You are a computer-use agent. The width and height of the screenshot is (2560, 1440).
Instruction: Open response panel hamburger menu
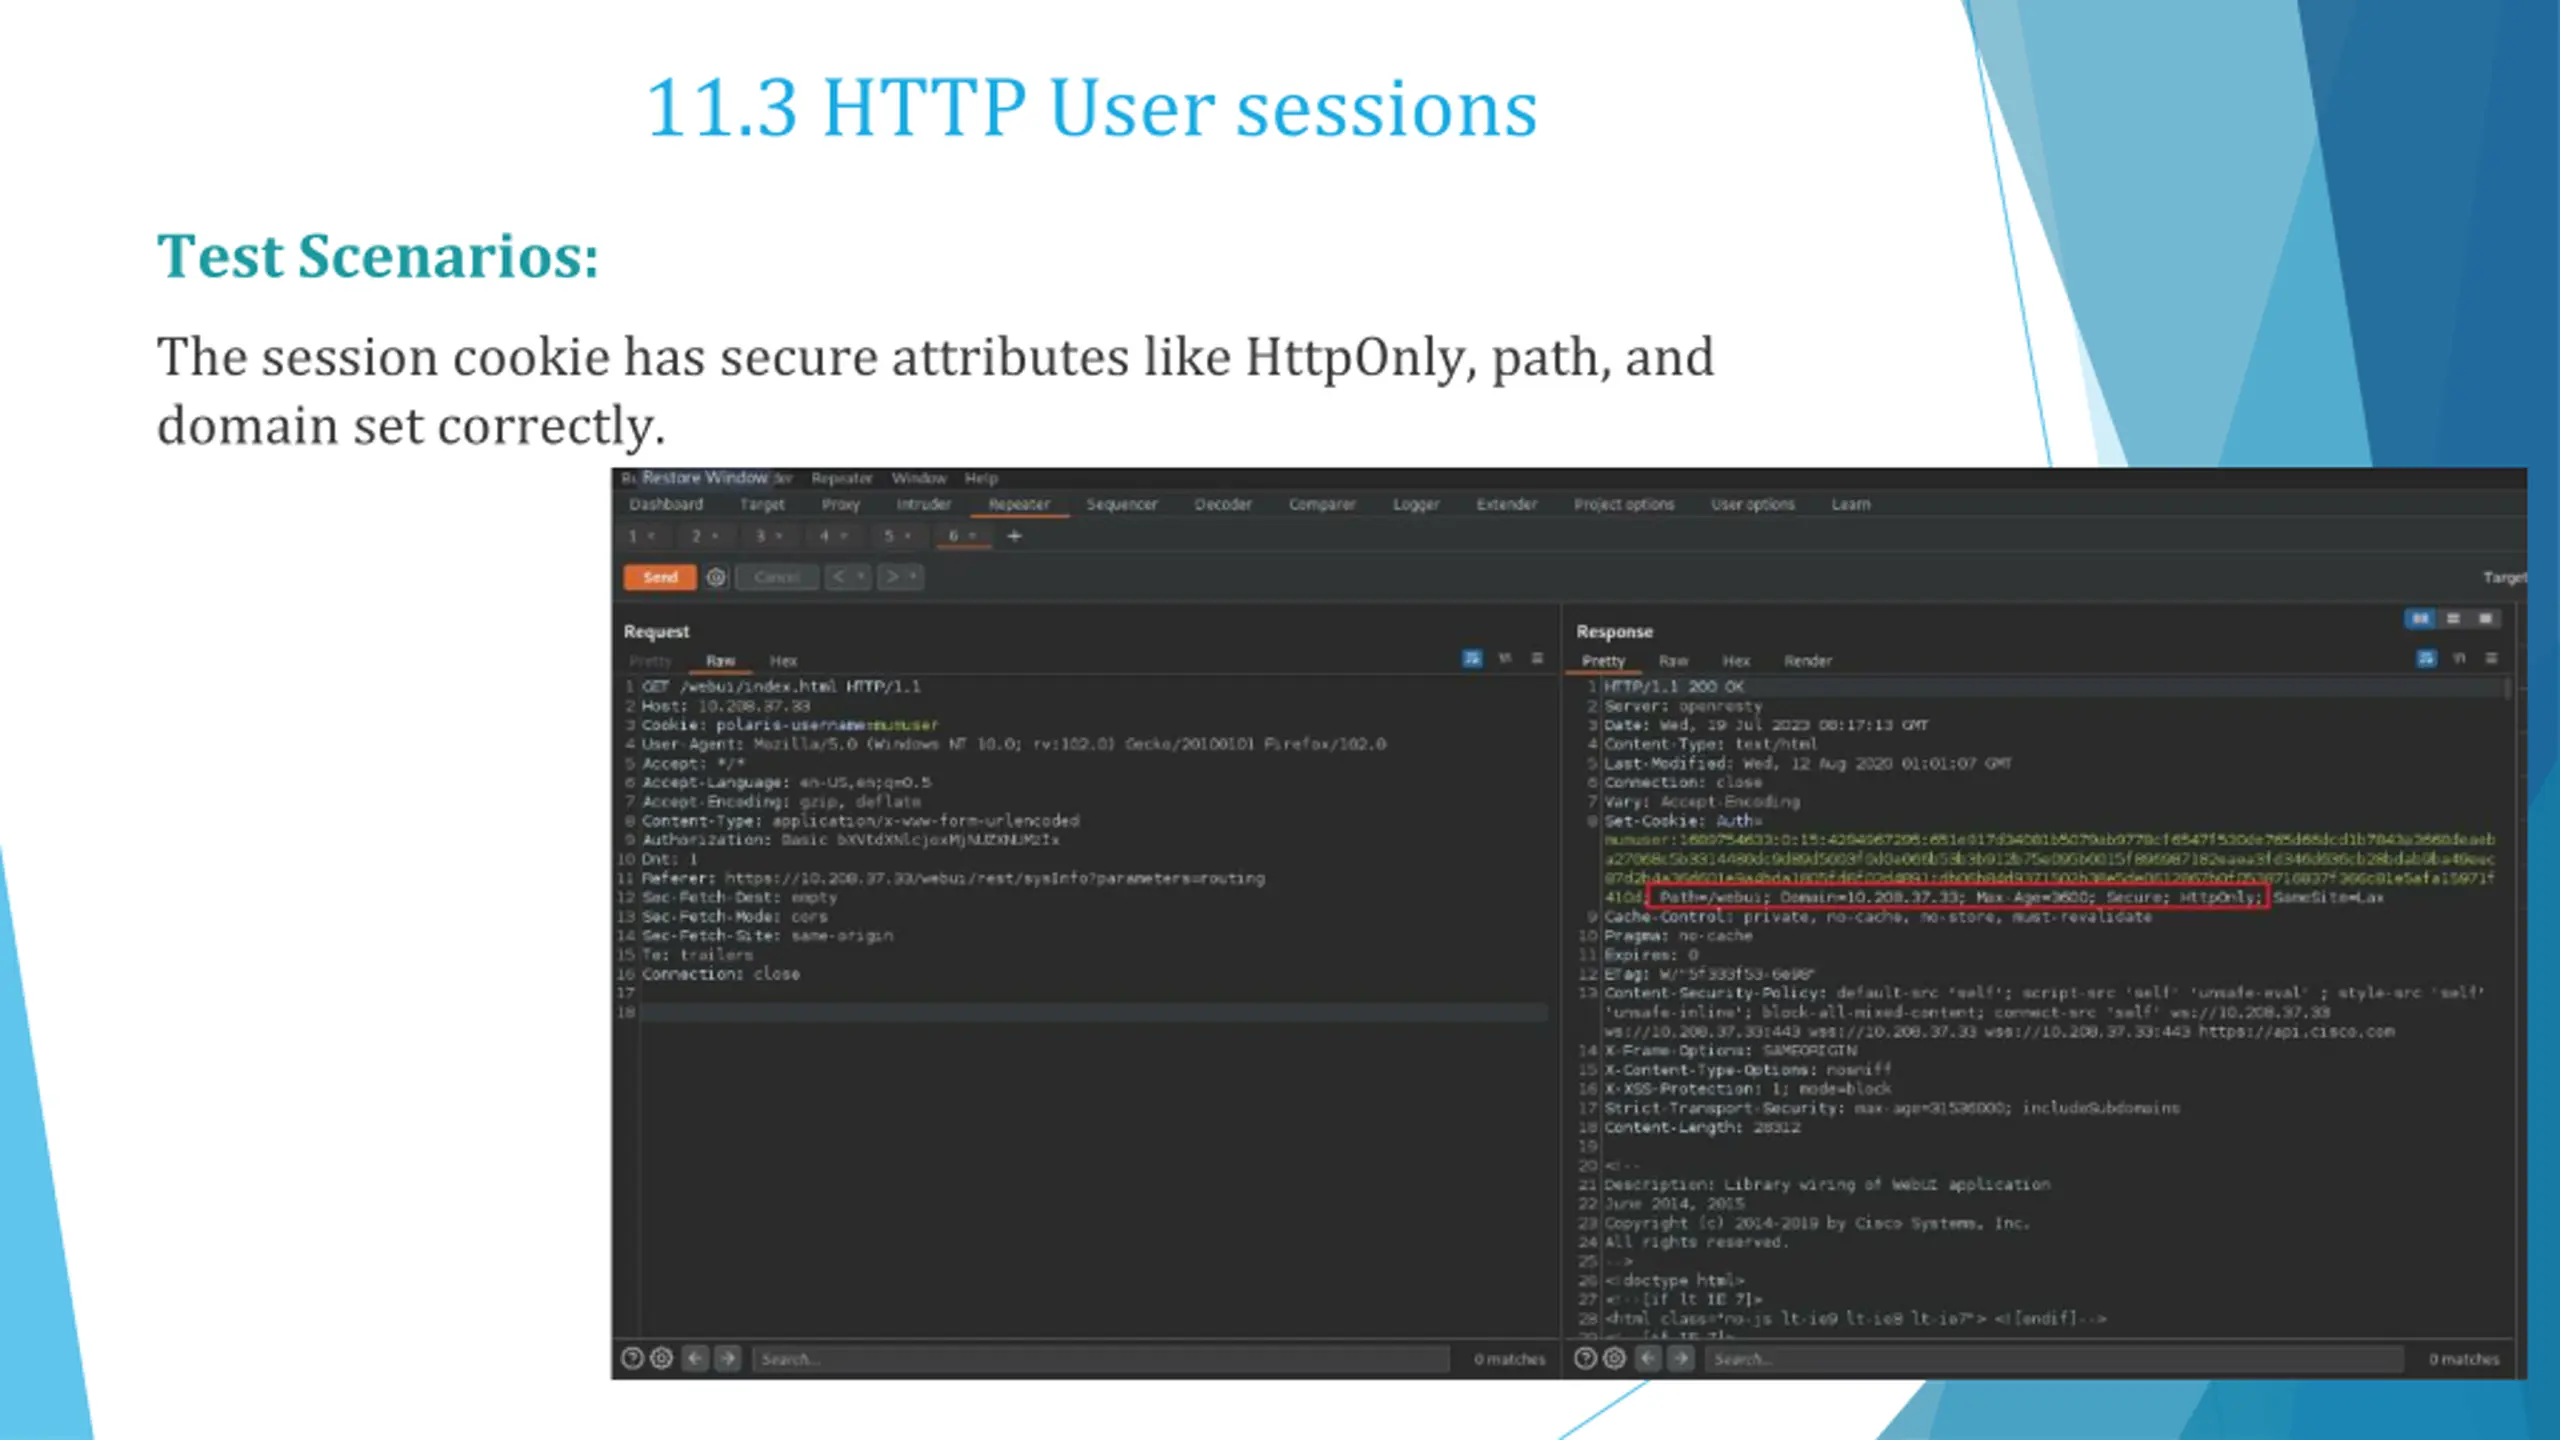[2492, 658]
